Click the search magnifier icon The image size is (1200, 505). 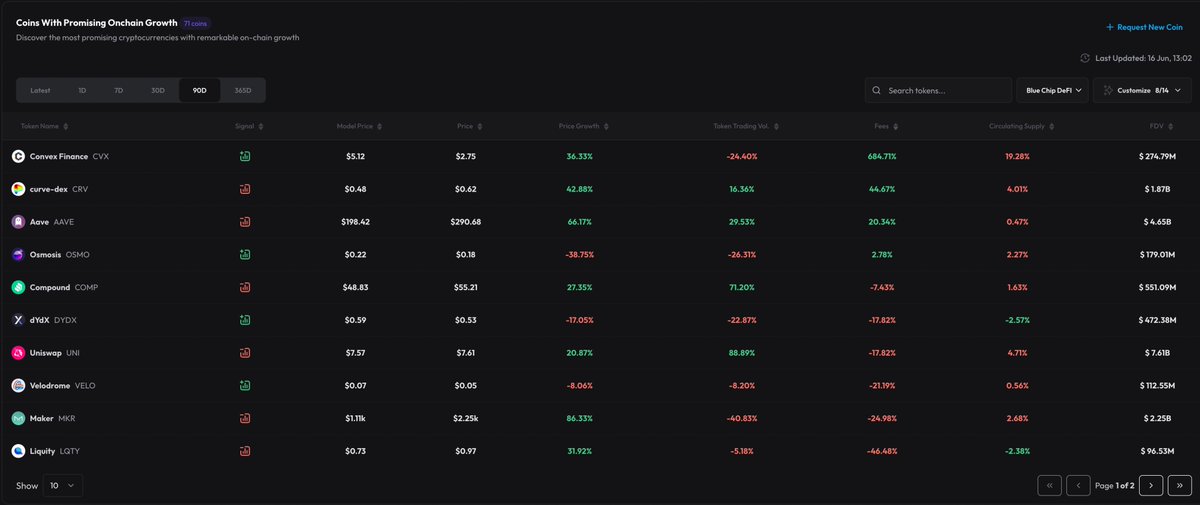point(877,90)
